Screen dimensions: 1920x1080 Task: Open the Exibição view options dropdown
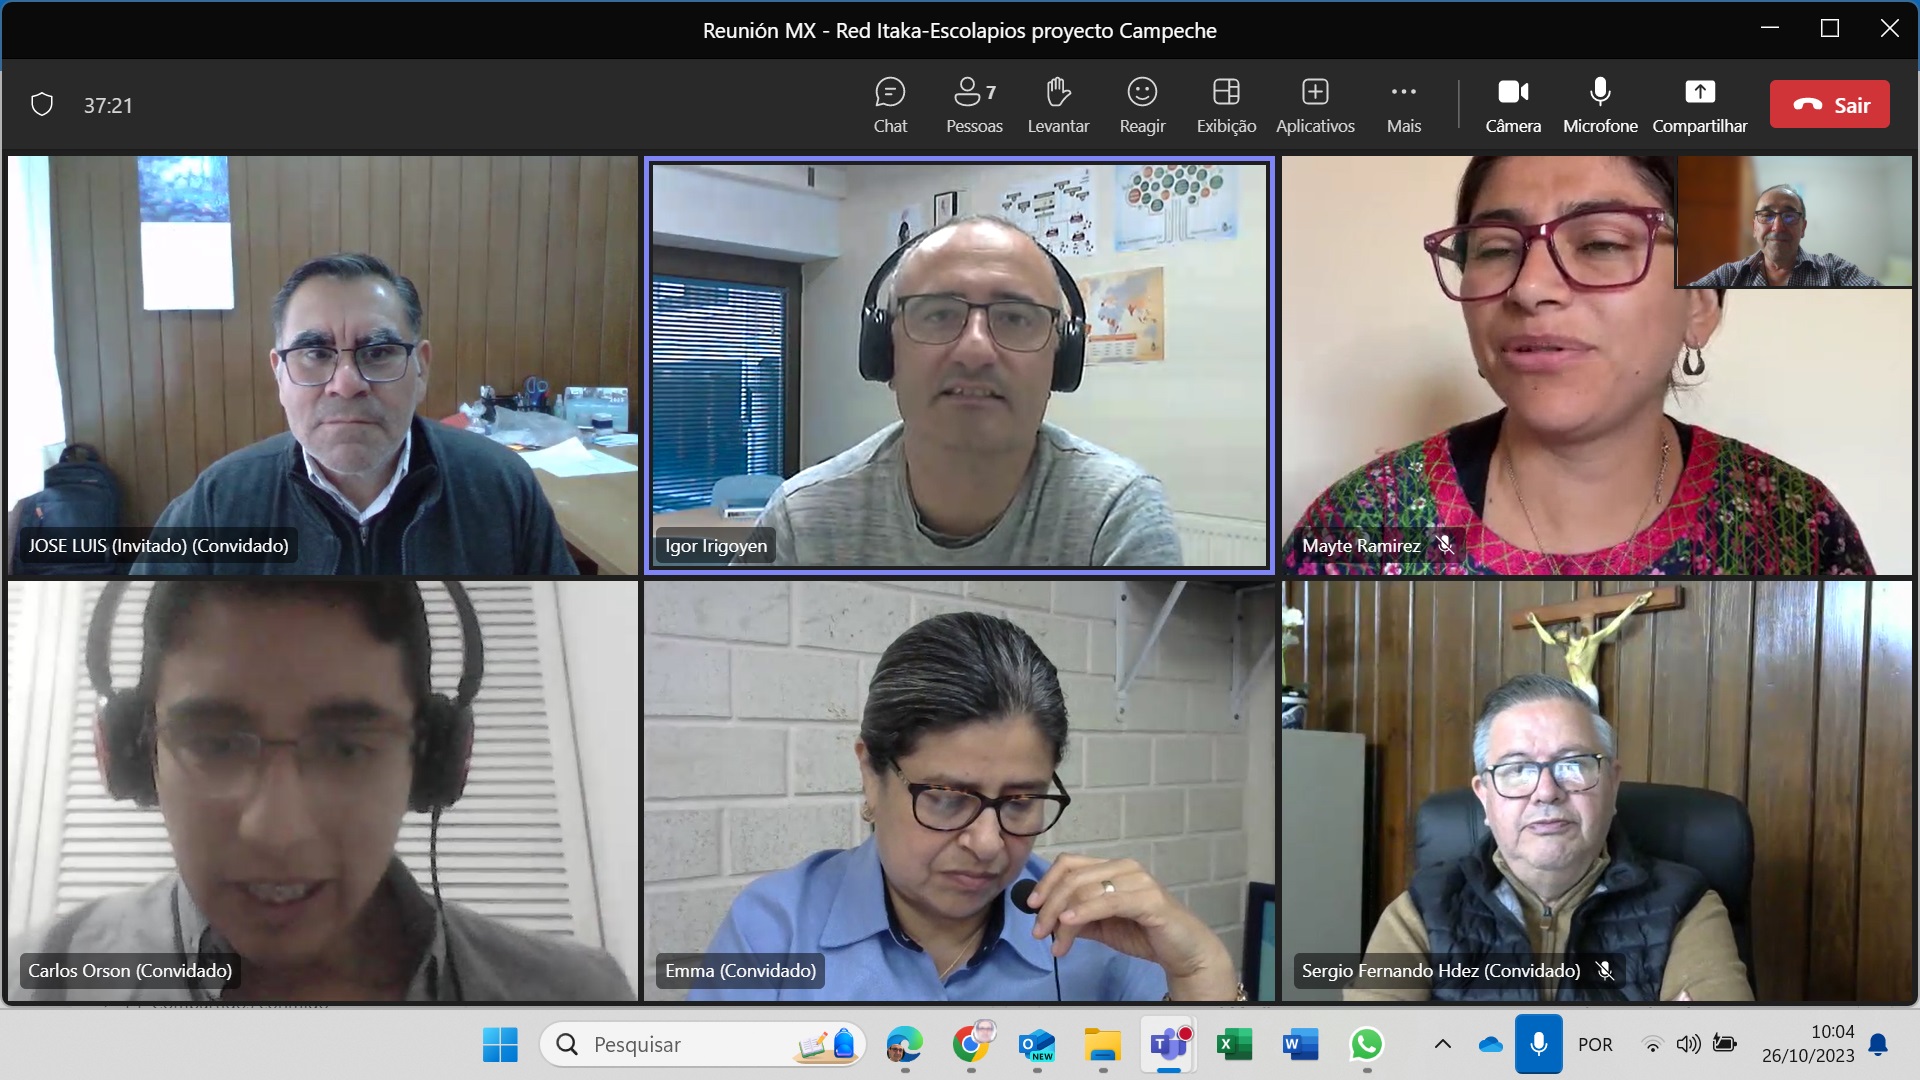coord(1226,104)
